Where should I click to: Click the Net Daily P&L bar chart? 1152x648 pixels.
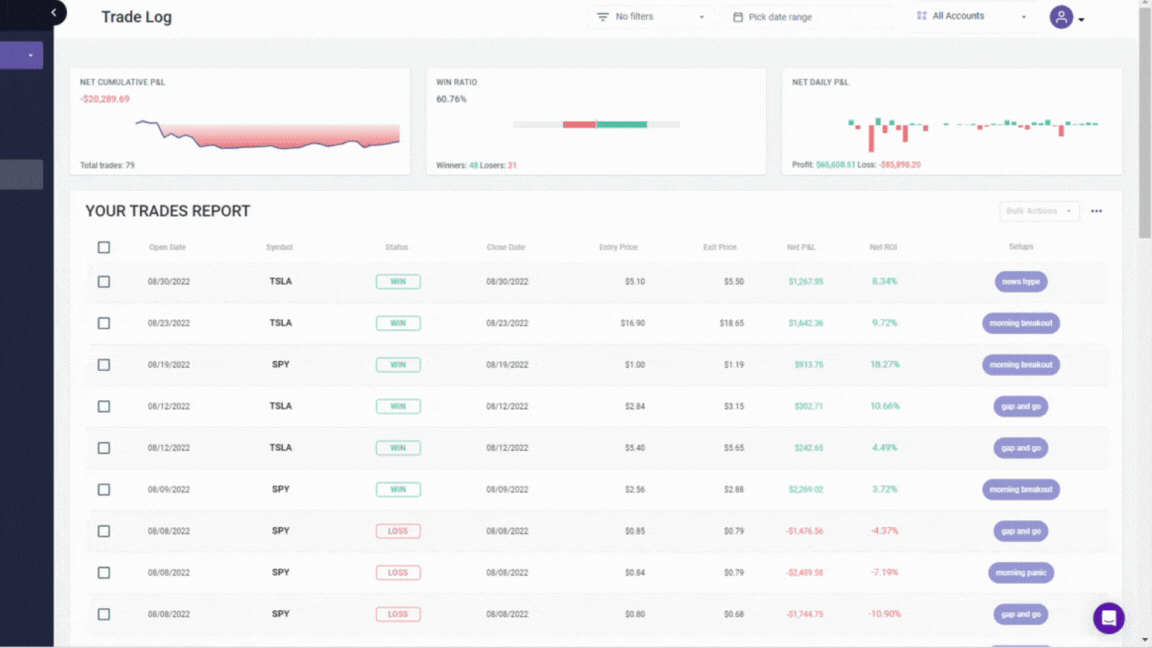click(x=973, y=133)
